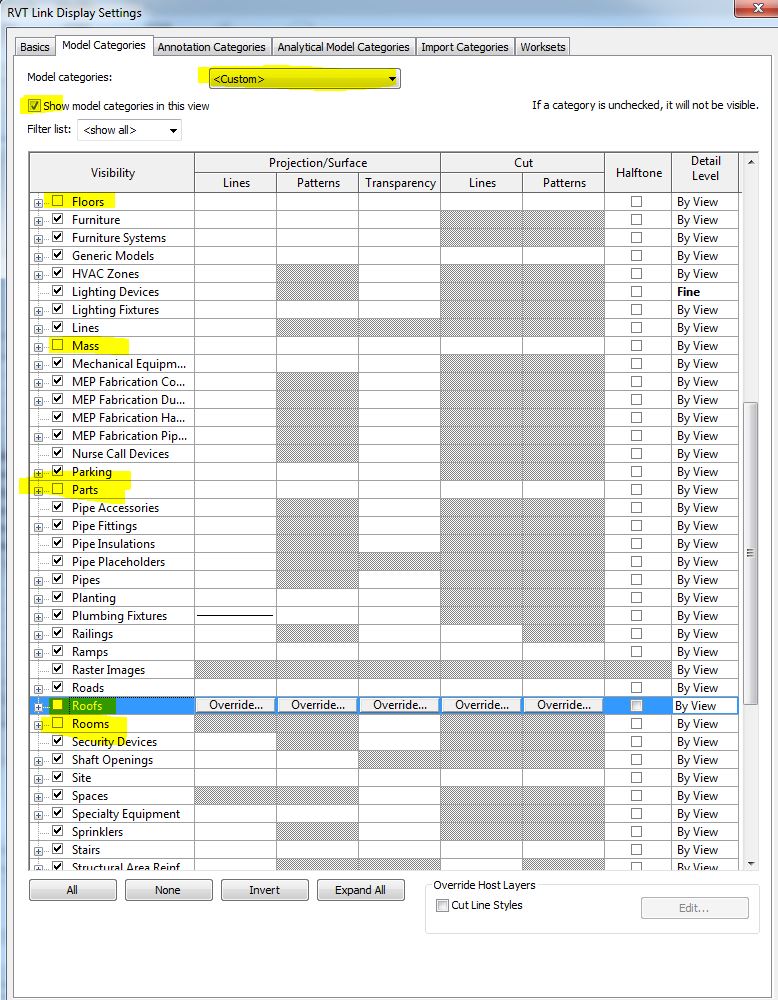Open the Filter list show all dropdown
This screenshot has width=778, height=1000.
(129, 130)
